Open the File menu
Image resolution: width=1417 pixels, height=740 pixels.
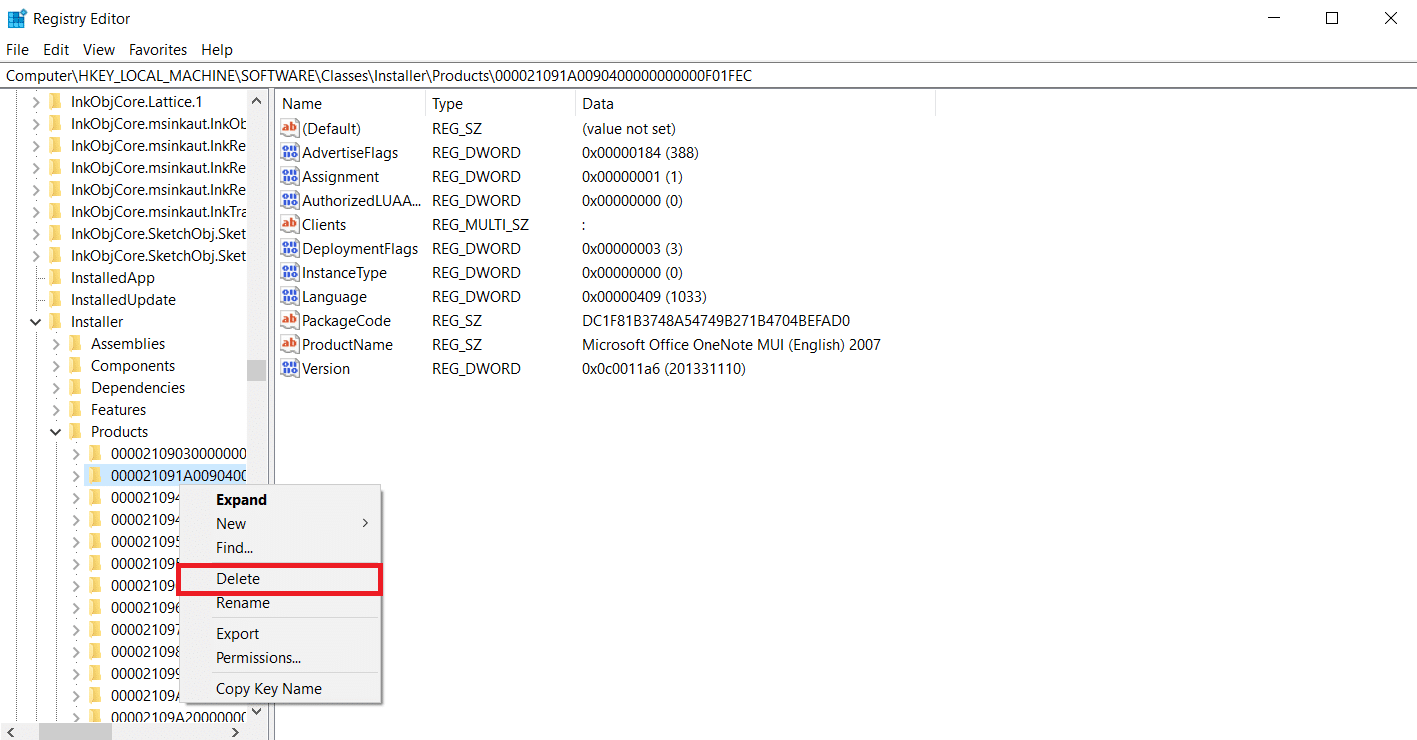(x=18, y=49)
